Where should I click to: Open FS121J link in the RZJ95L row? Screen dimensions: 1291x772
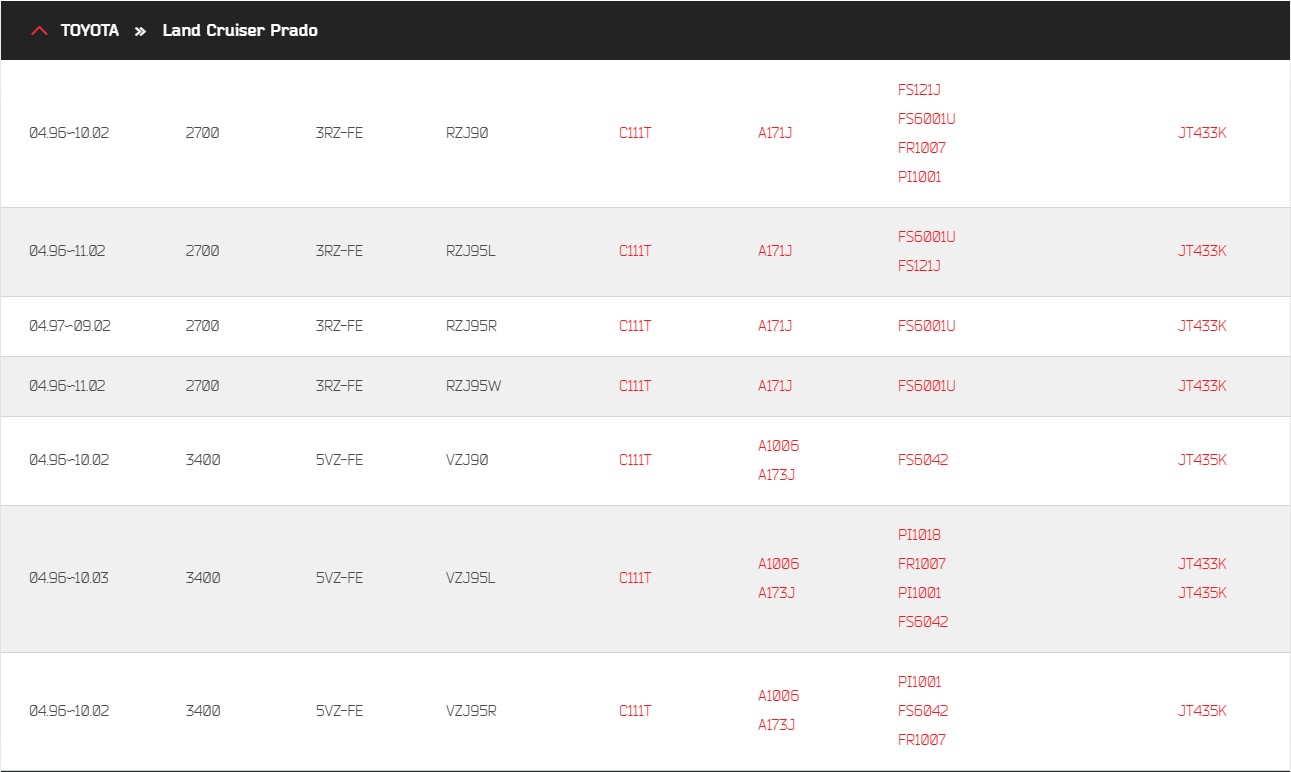[919, 266]
